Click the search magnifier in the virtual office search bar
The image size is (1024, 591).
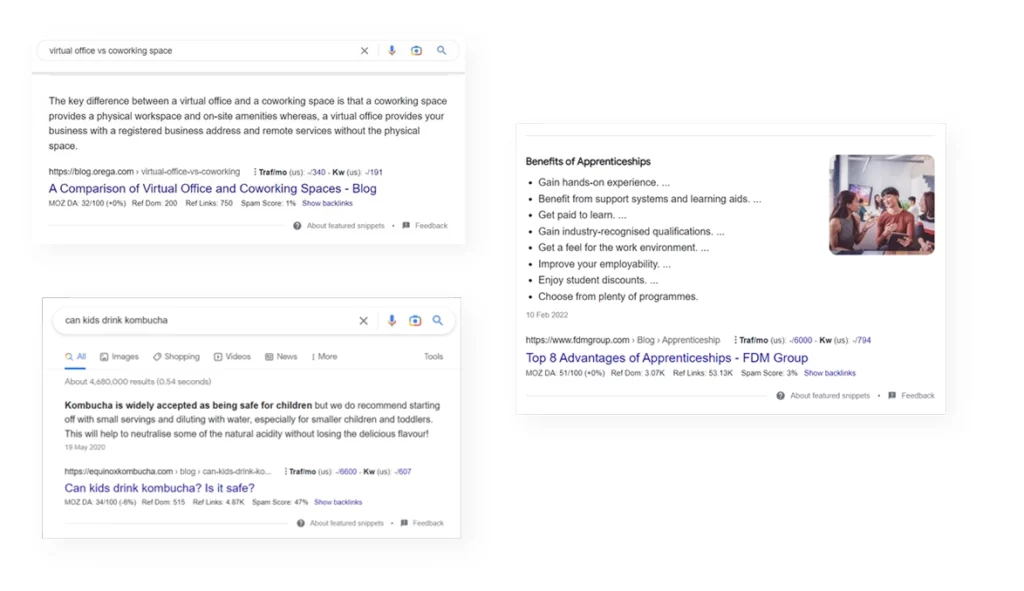pyautogui.click(x=441, y=51)
